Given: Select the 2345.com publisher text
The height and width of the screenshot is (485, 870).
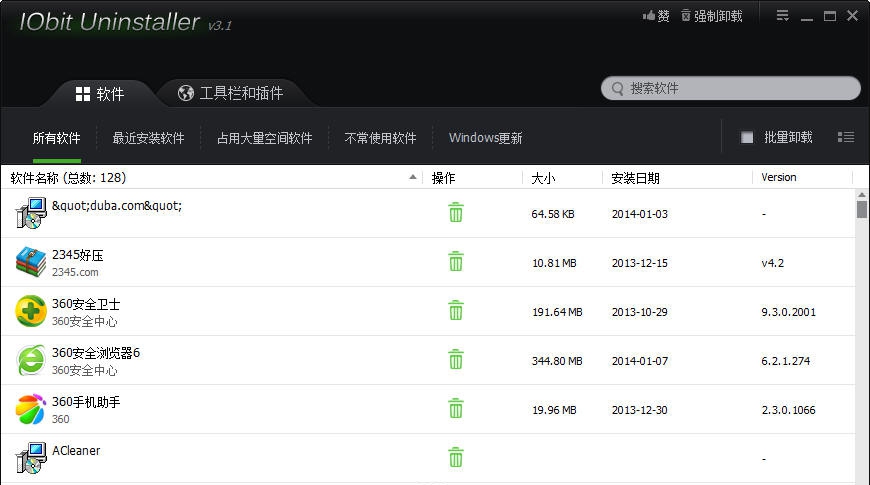Looking at the screenshot, I should pos(75,272).
